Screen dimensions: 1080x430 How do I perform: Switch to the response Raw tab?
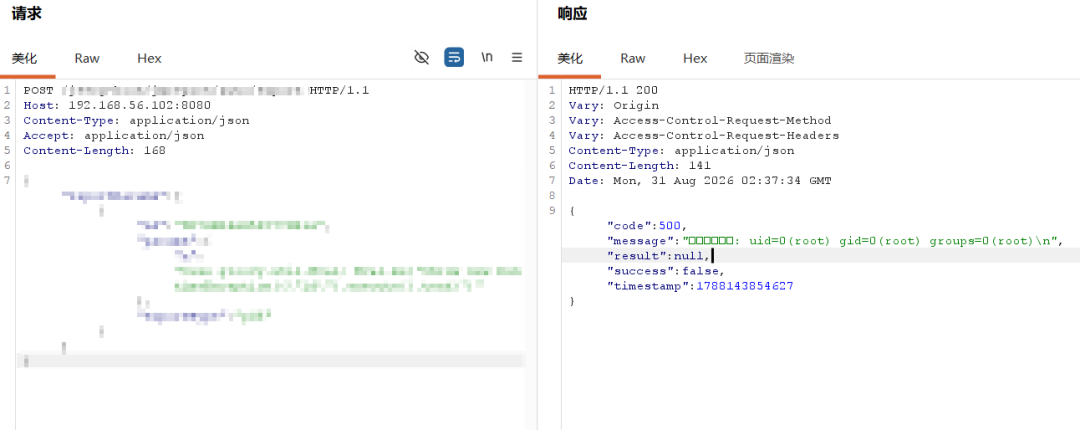(633, 59)
